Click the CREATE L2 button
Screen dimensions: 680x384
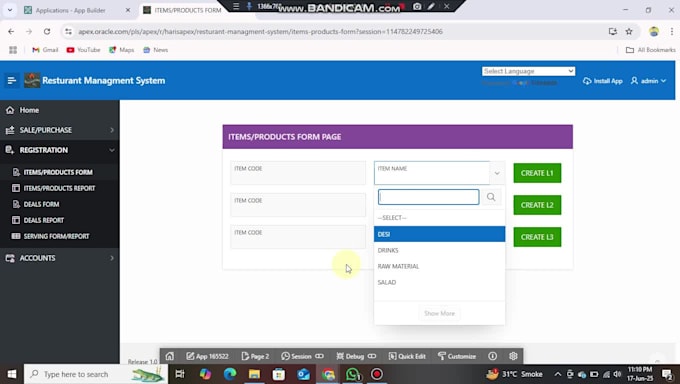(537, 205)
